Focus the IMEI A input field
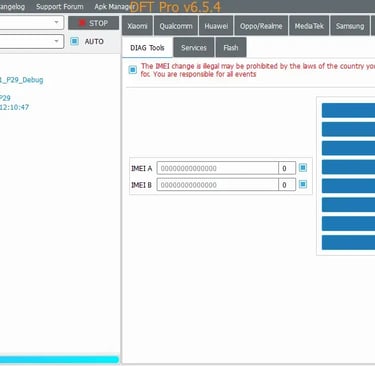Viewport: 375px width, 366px height. [218, 168]
